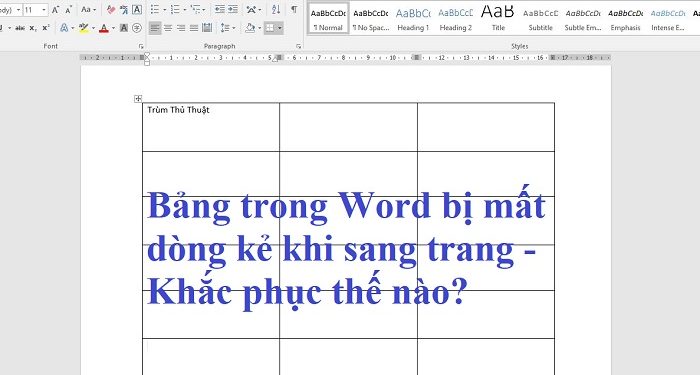This screenshot has width=700, height=375.
Task: Apply red font color
Action: 104,28
